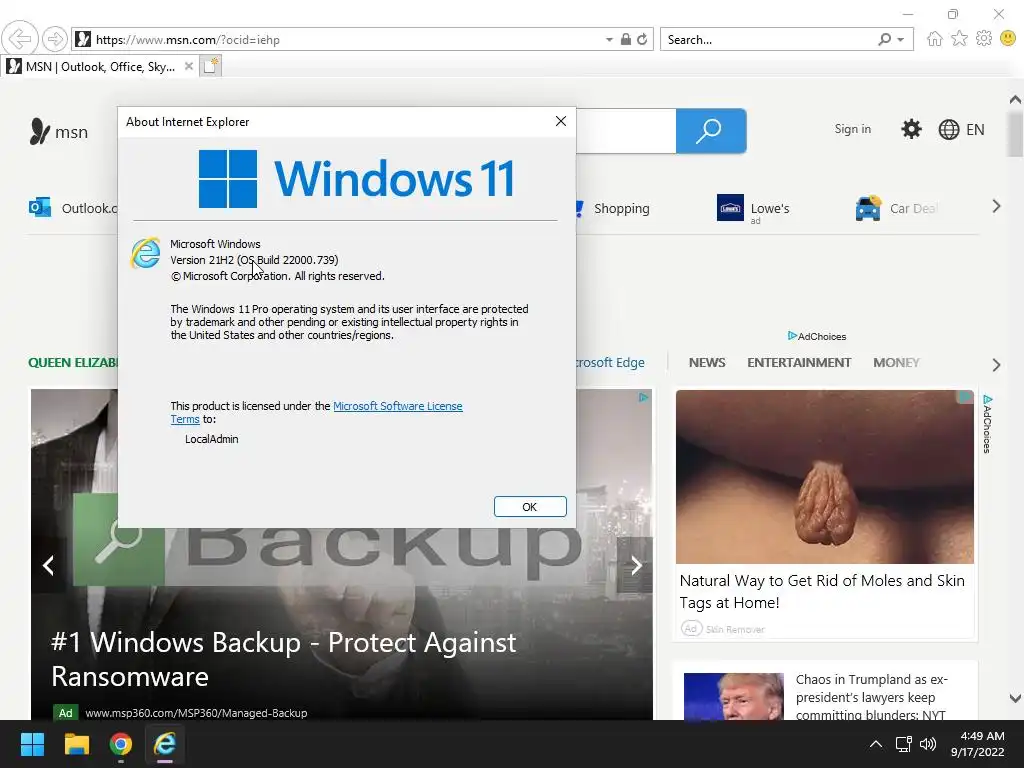The width and height of the screenshot is (1024, 768).
Task: Click the vertical scrollbar thumb
Action: click(x=1015, y=134)
